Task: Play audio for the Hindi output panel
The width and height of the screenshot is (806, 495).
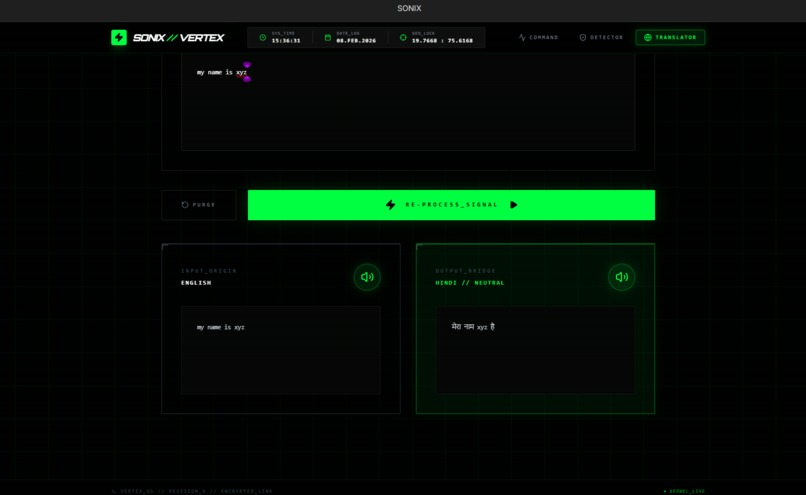Action: pyautogui.click(x=621, y=277)
